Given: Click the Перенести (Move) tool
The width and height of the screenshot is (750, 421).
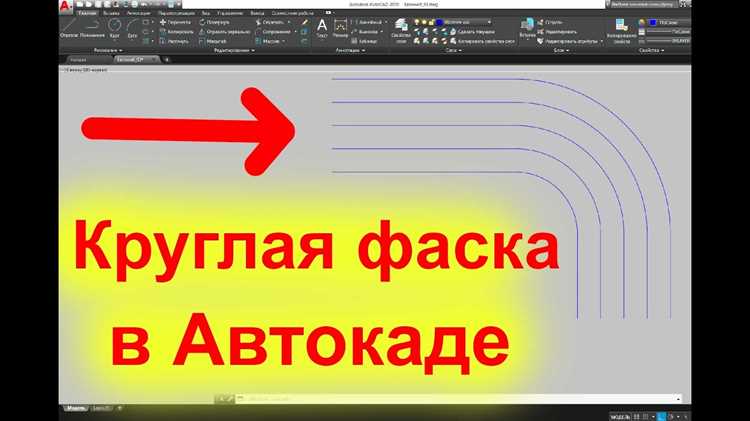Looking at the screenshot, I should pos(175,22).
